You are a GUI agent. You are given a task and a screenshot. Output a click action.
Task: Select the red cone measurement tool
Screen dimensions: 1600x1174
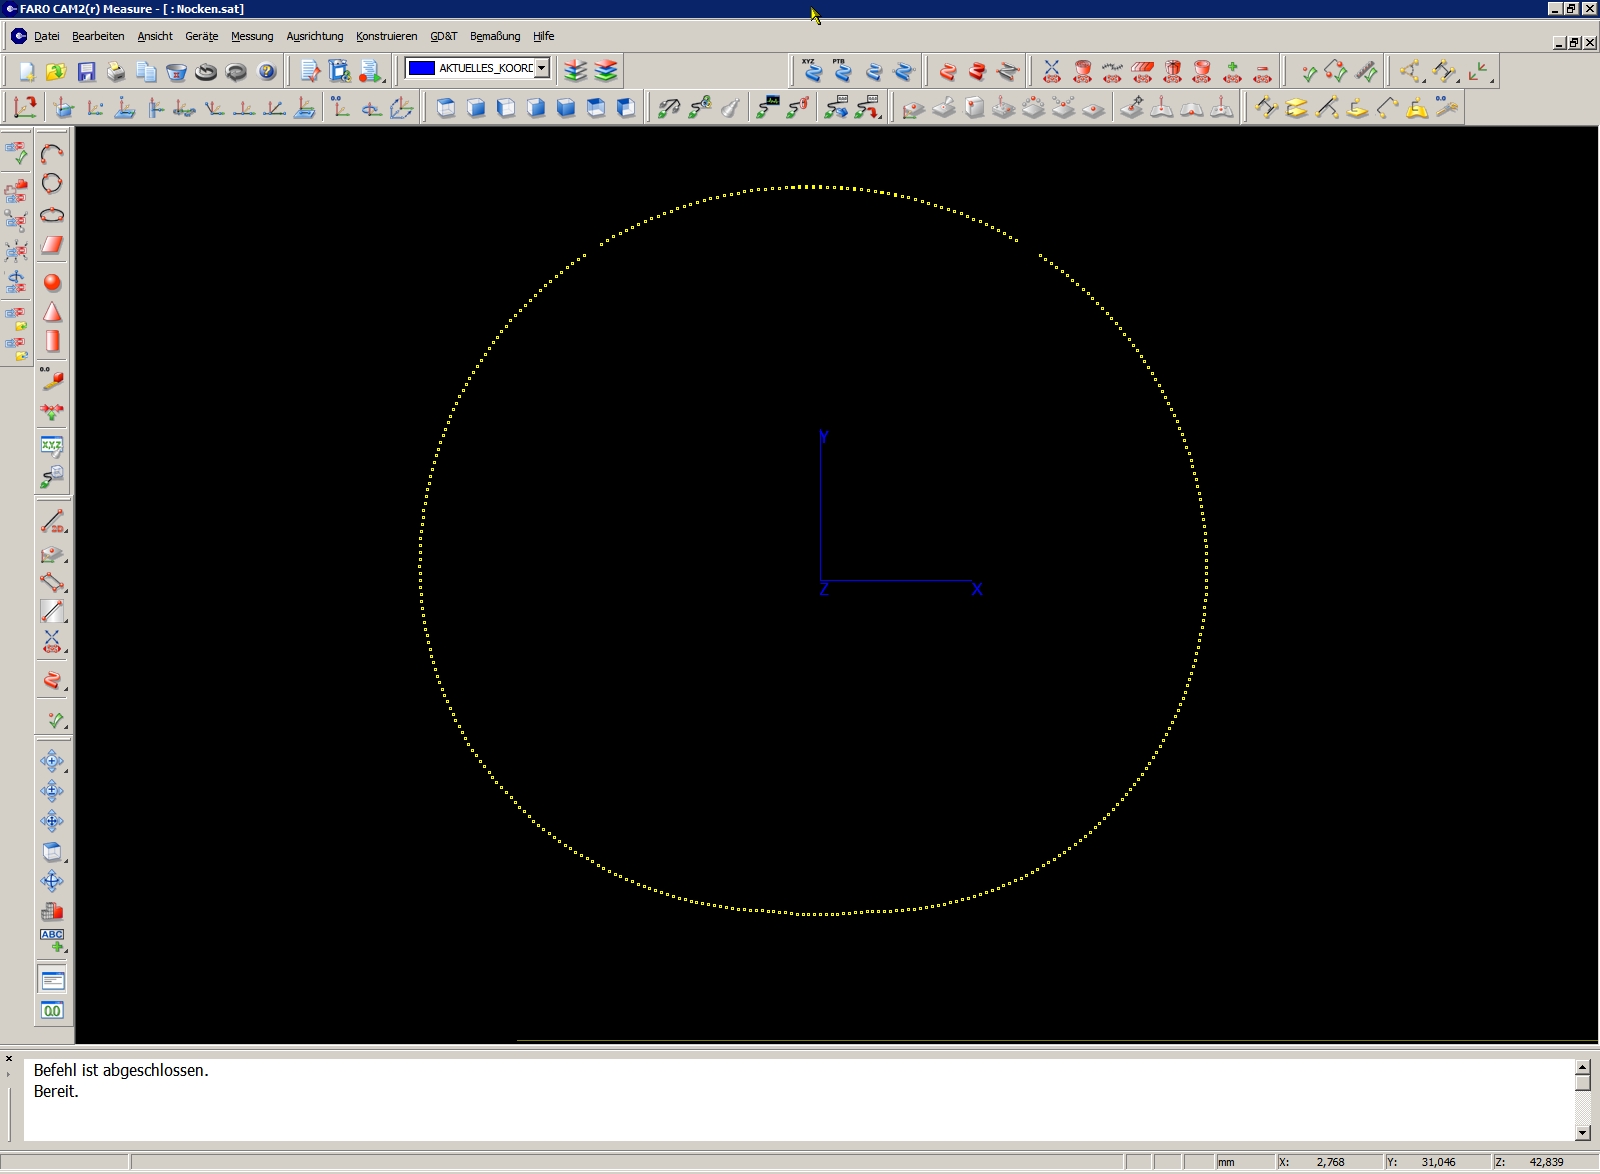[52, 312]
